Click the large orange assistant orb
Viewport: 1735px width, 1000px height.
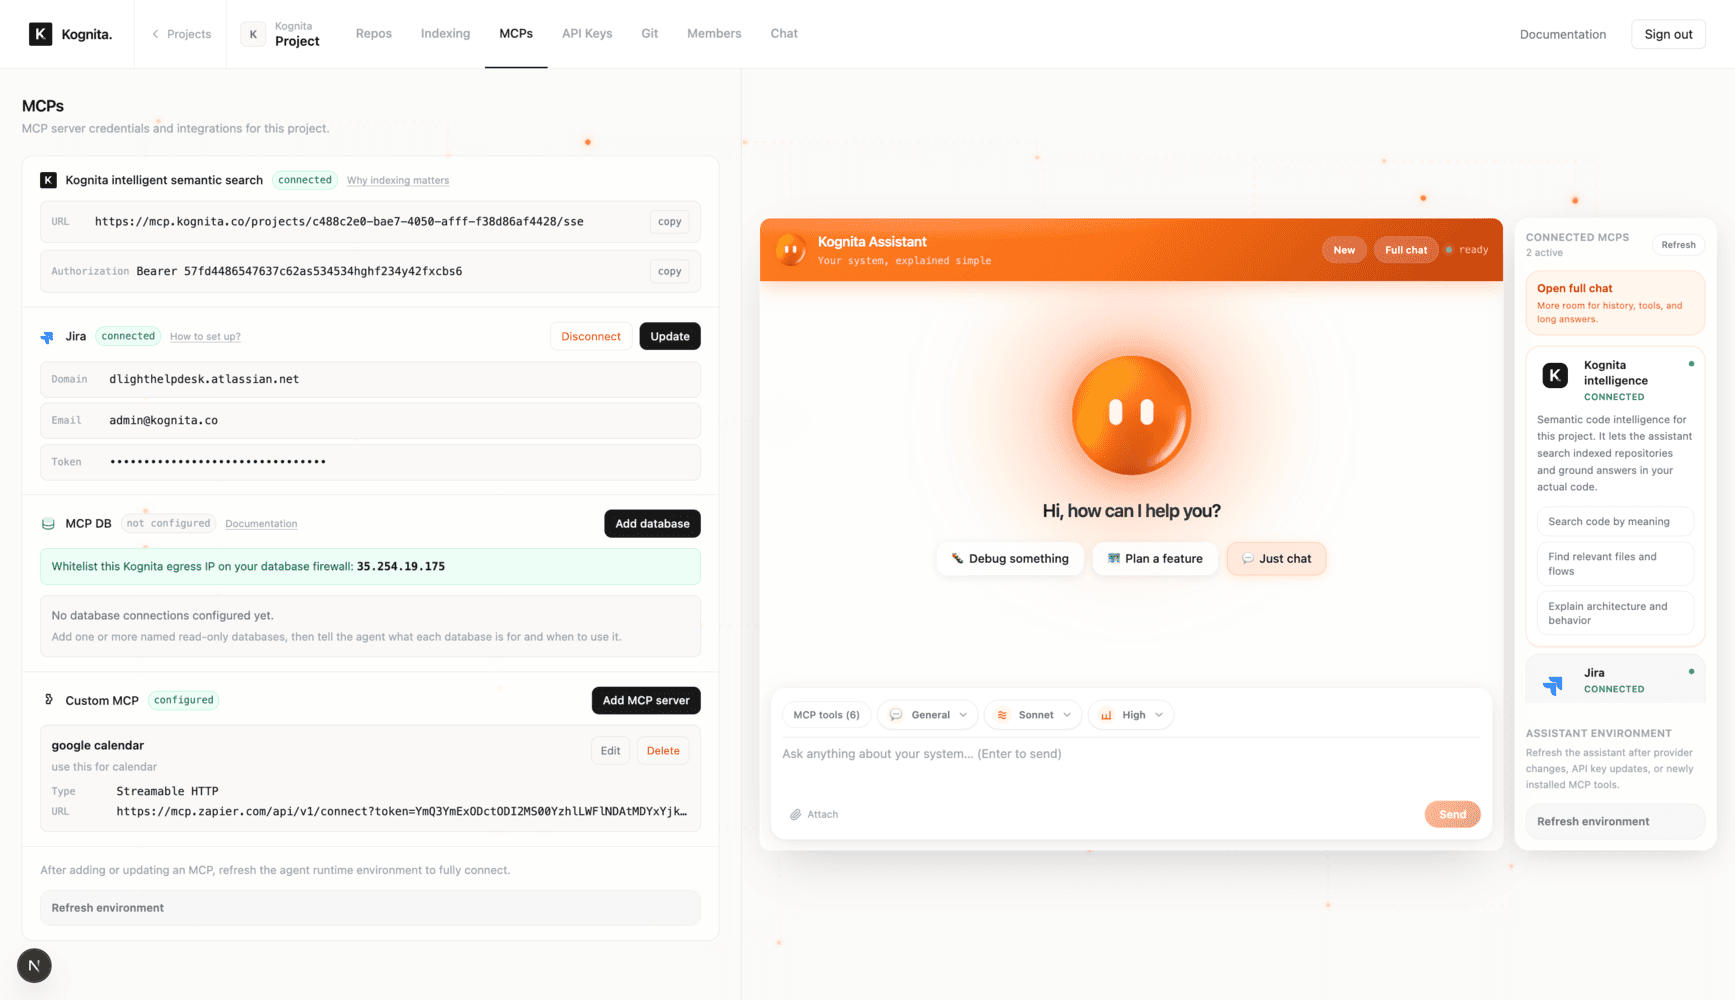1131,414
